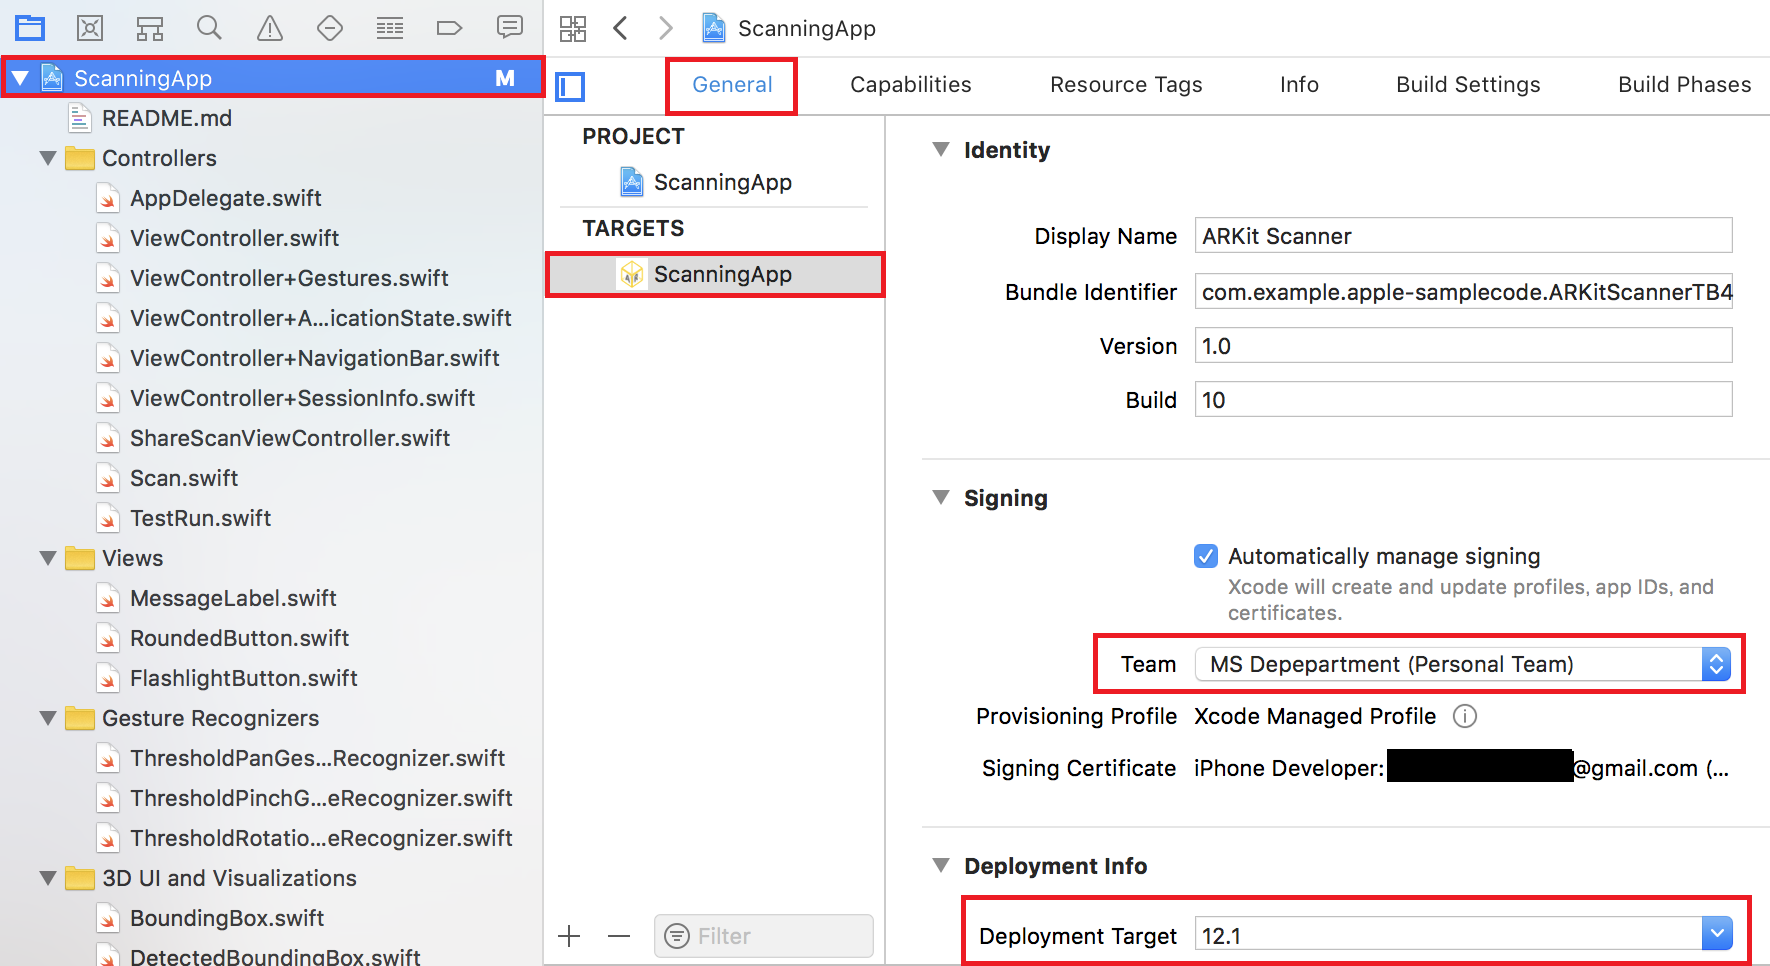
Task: Select ViewController+Gestures.swift file
Action: 289,278
